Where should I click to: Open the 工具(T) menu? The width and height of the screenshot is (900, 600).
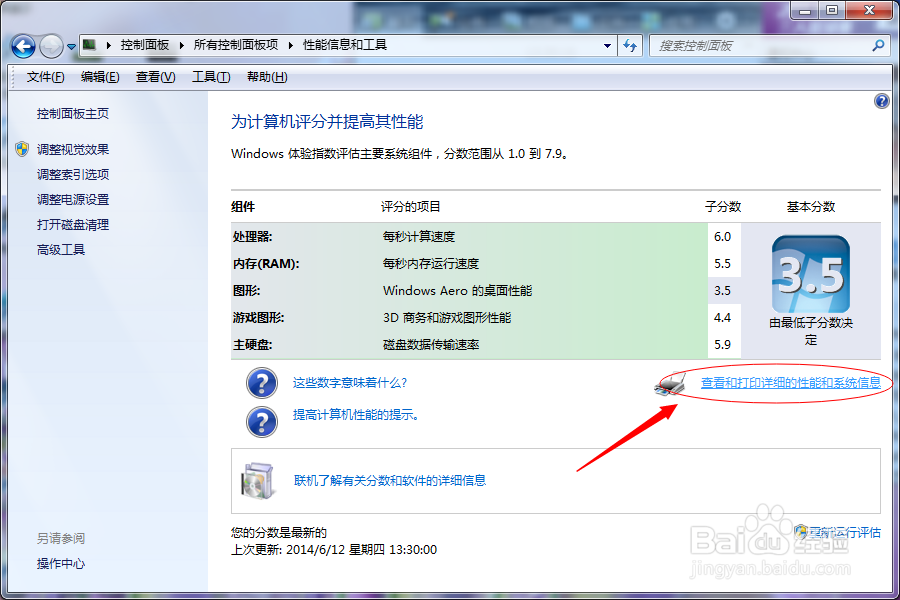pyautogui.click(x=210, y=77)
